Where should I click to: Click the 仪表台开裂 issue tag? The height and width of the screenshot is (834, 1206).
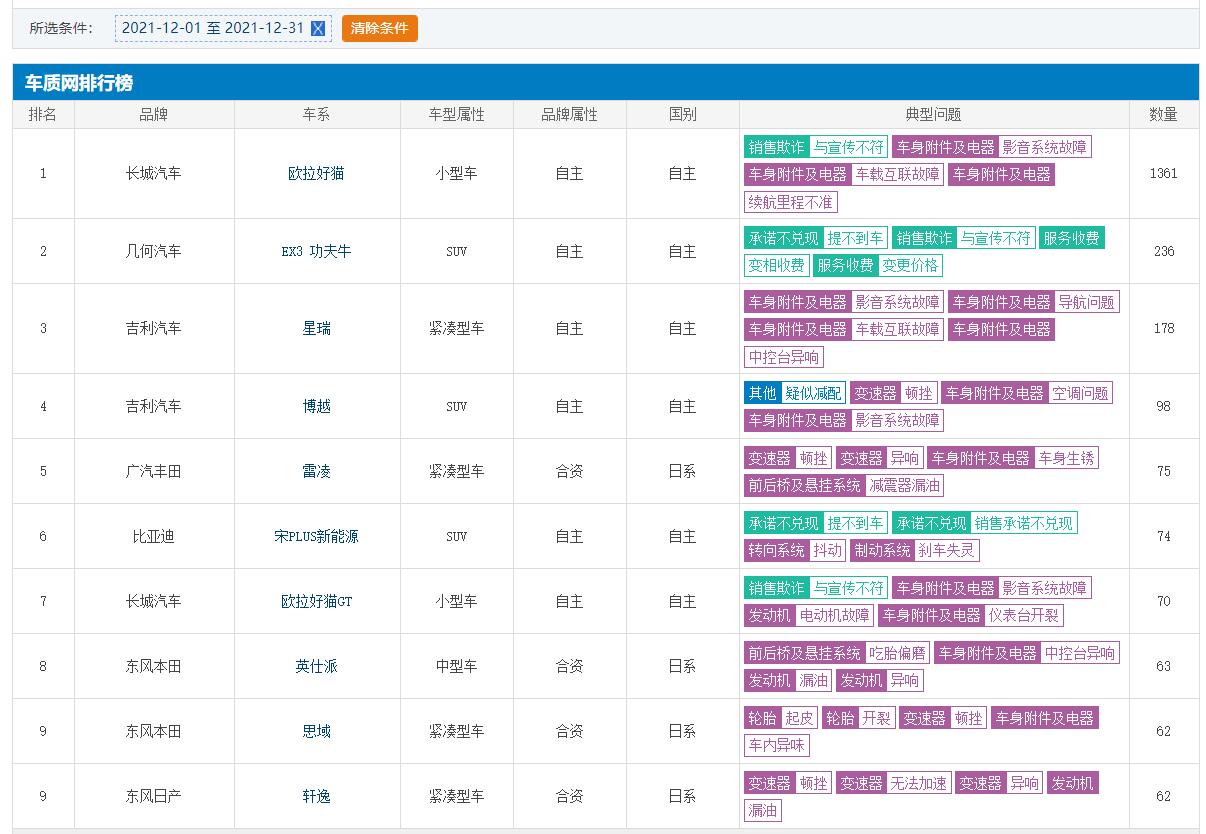tap(1024, 616)
